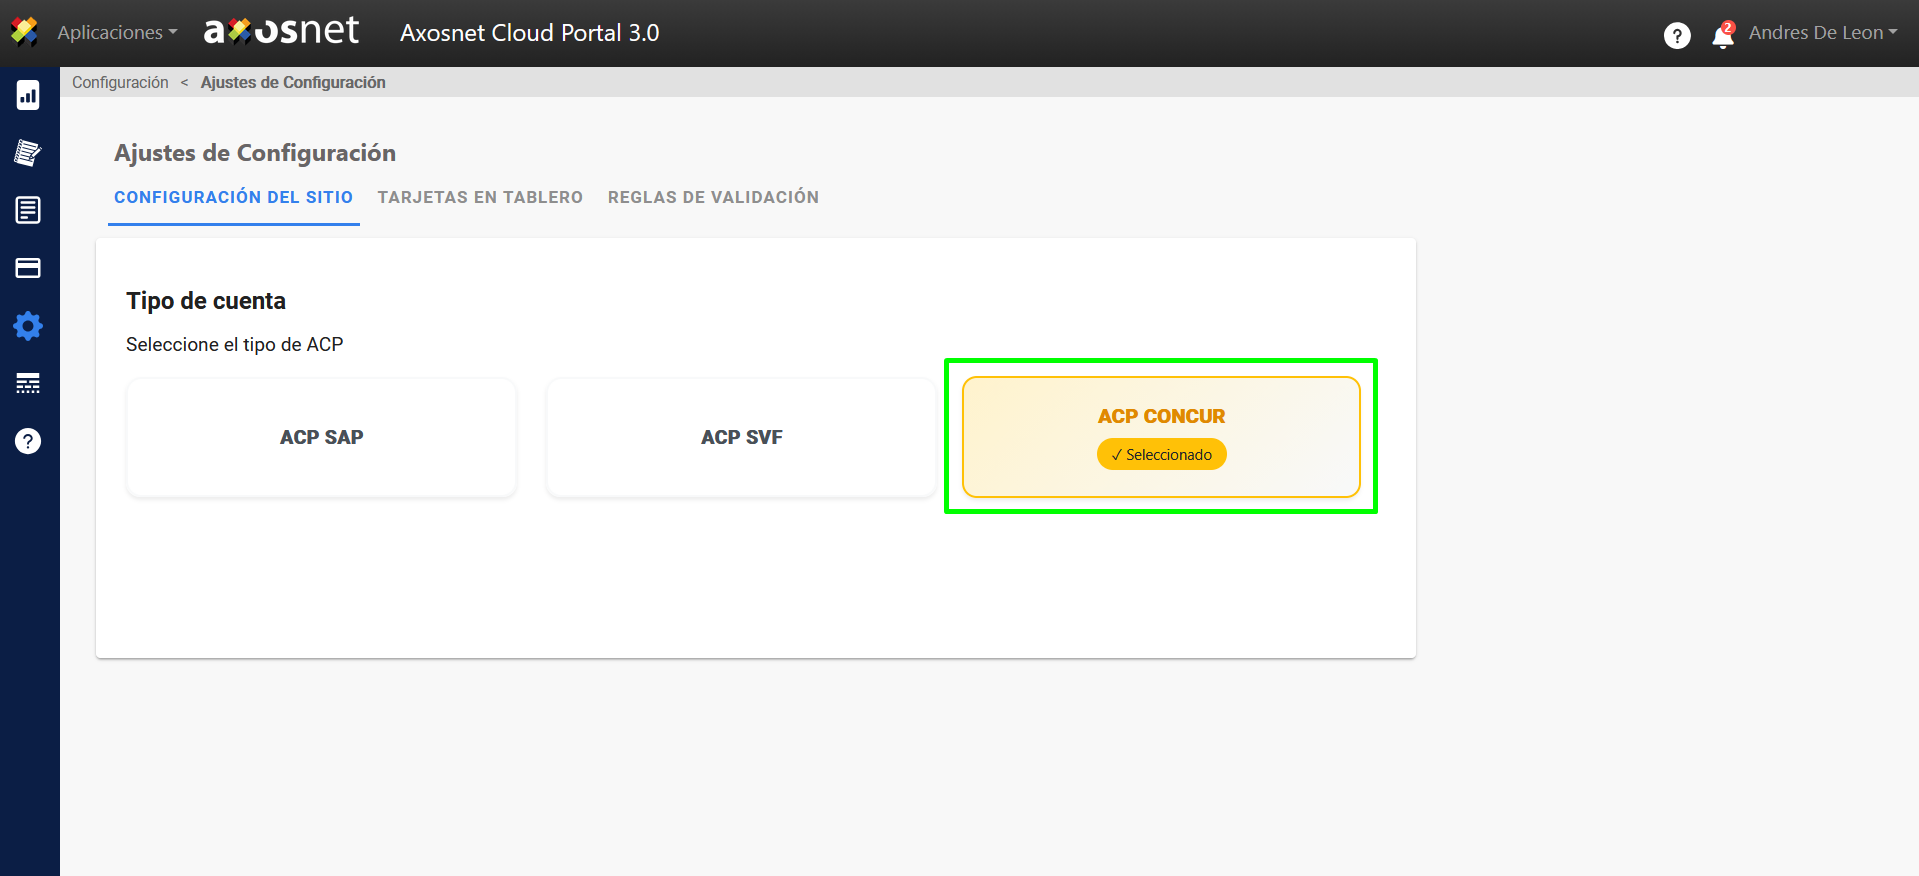This screenshot has height=876, width=1919.
Task: Go to Configuración breadcrumb link
Action: [x=120, y=82]
